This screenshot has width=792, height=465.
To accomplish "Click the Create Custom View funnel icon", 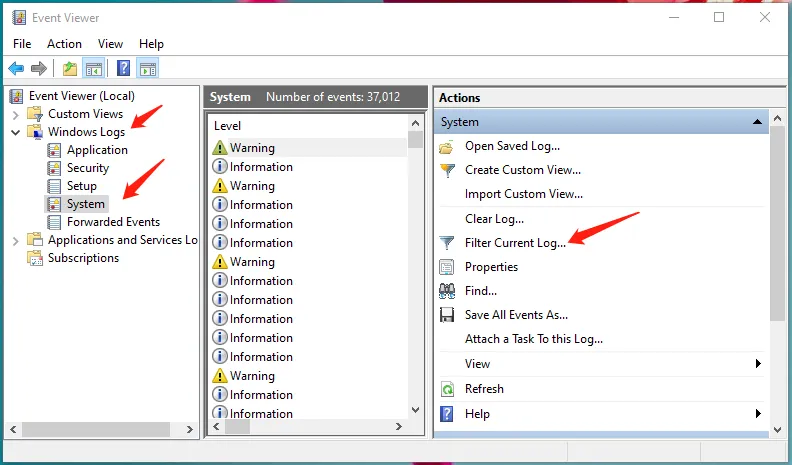I will [x=447, y=171].
